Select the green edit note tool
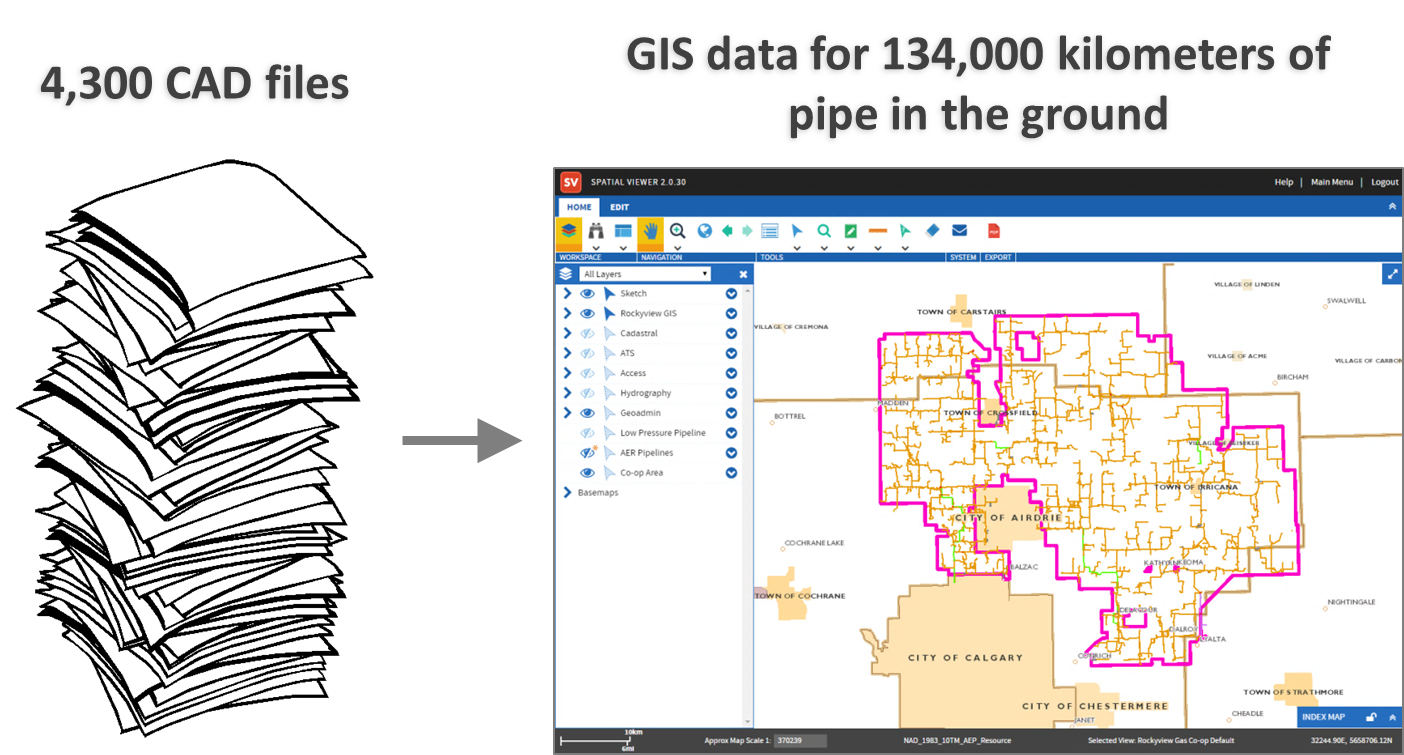This screenshot has height=755, width=1404. (x=851, y=231)
